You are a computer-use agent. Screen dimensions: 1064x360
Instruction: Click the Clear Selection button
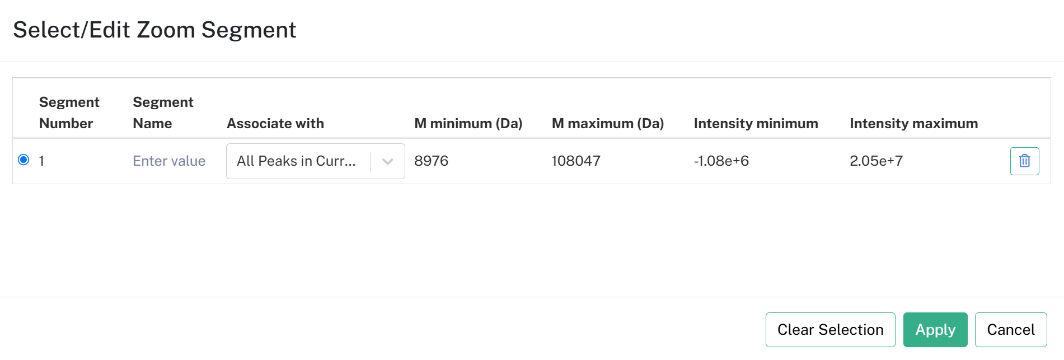click(x=831, y=329)
